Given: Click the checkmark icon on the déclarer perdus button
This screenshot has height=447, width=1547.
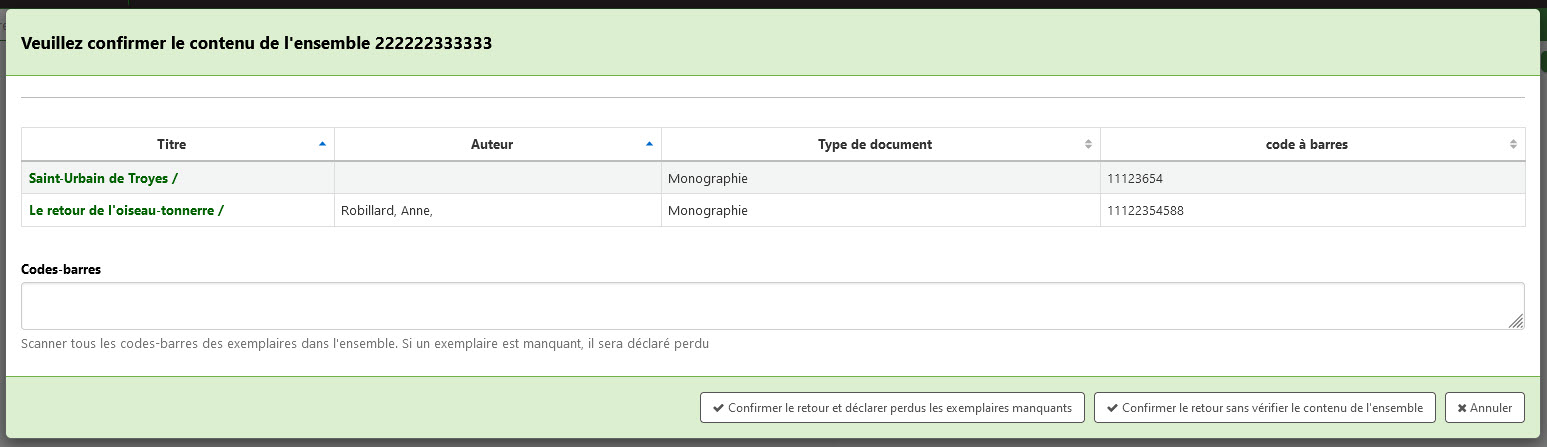Looking at the screenshot, I should pos(718,408).
